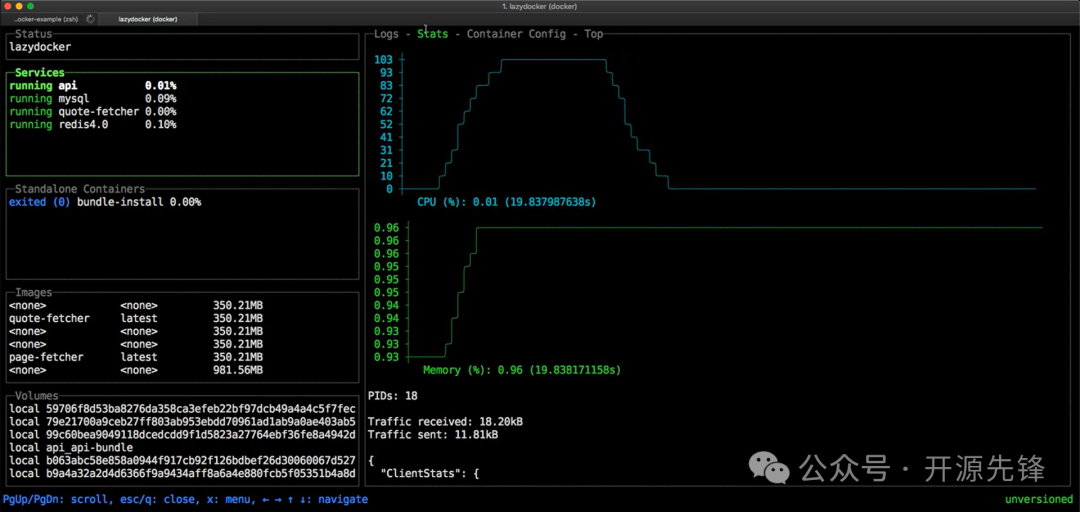Select the lazydocker (docker) terminal tab
The height and width of the screenshot is (512, 1080).
click(x=149, y=19)
